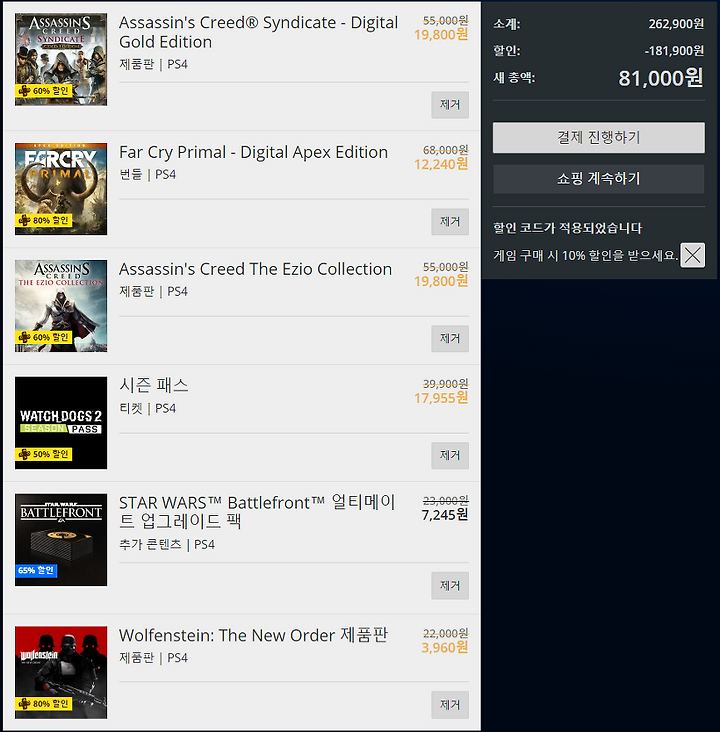Screen dimensions: 720x732
Task: Dismiss the applied discount code with X icon
Action: pos(692,255)
